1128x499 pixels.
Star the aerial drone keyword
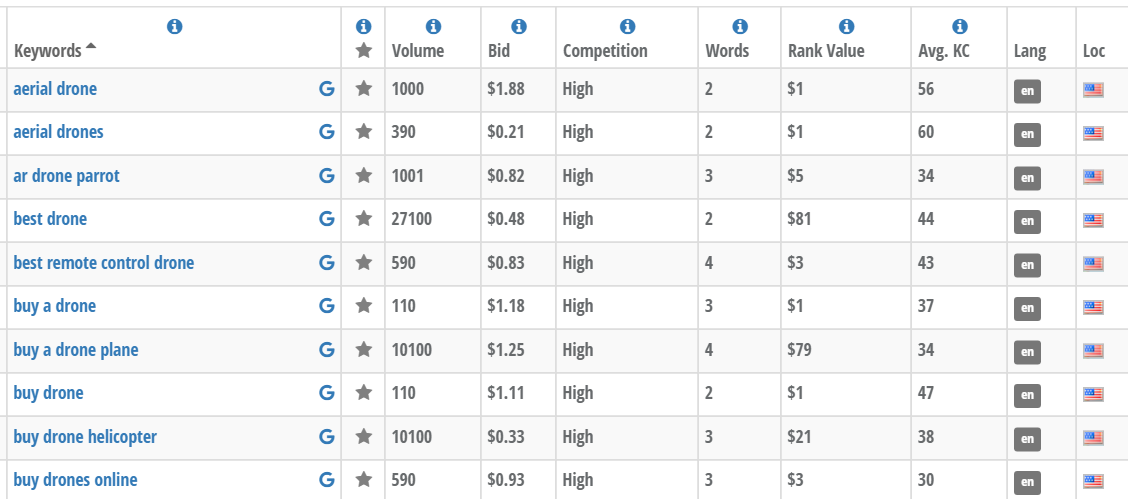[x=364, y=89]
